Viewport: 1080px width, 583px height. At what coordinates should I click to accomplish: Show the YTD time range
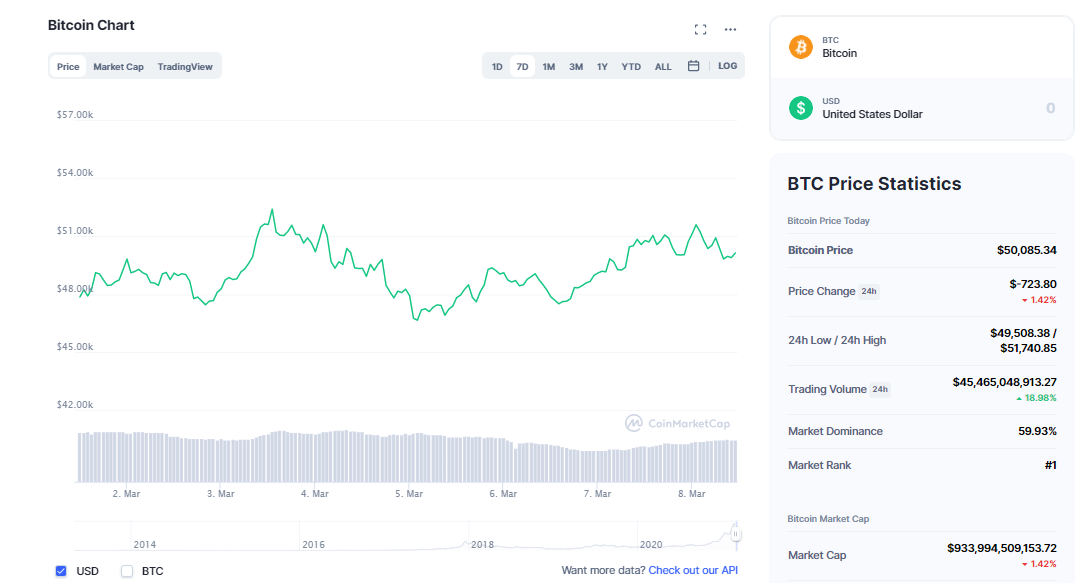(631, 67)
